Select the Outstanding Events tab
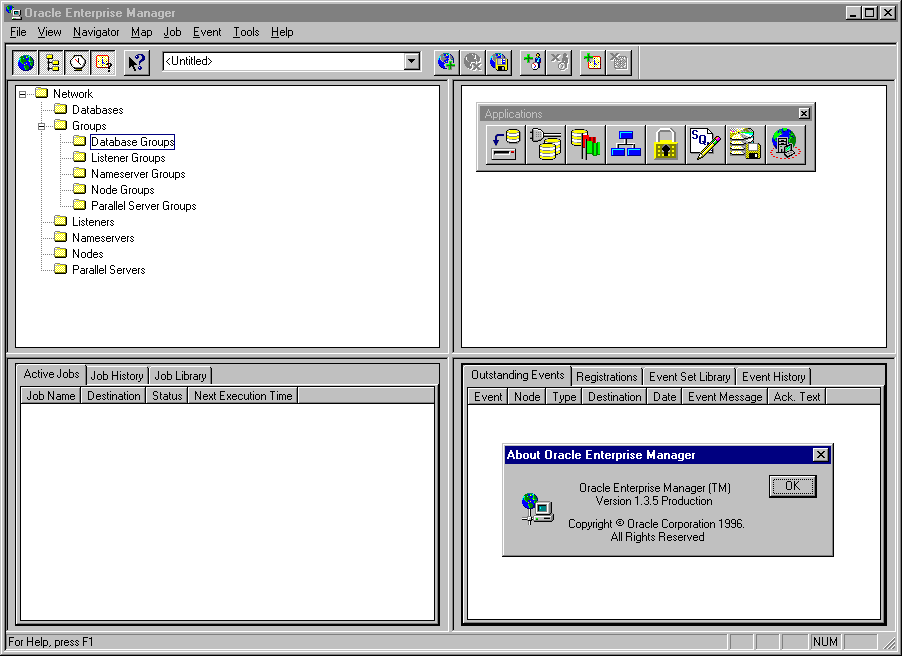The width and height of the screenshot is (902, 656). point(518,375)
